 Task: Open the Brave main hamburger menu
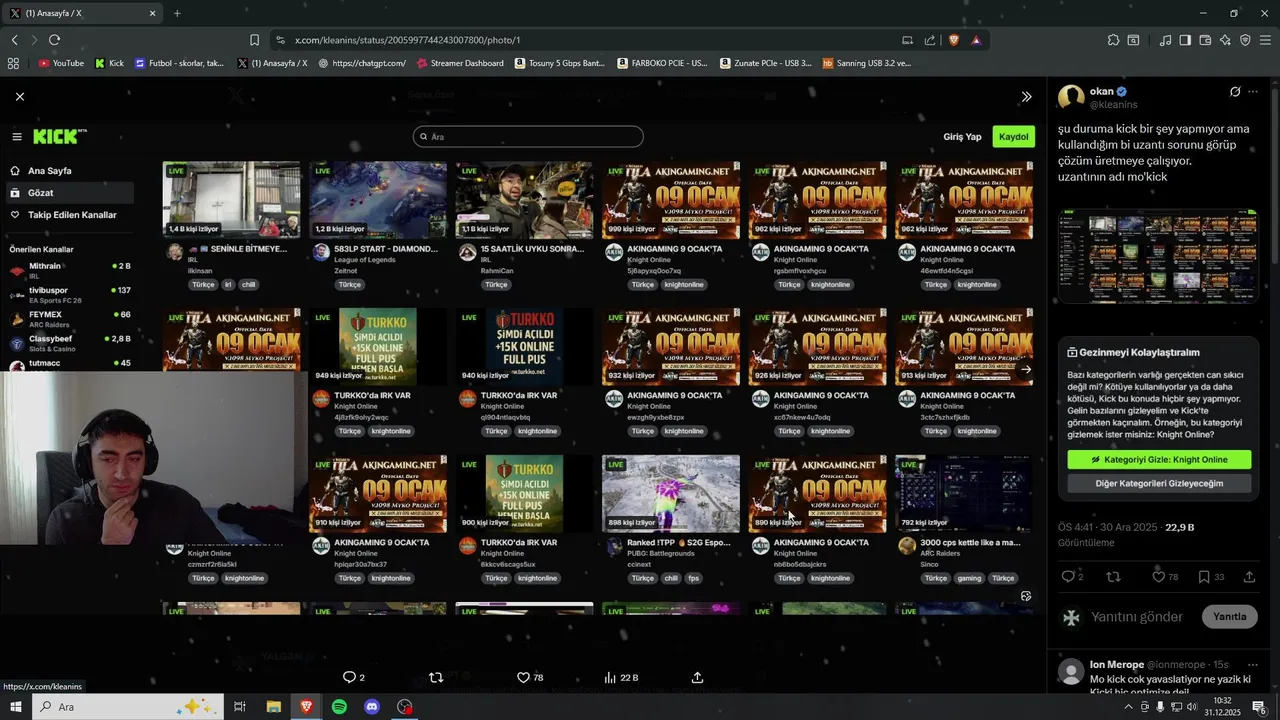(x=1266, y=40)
